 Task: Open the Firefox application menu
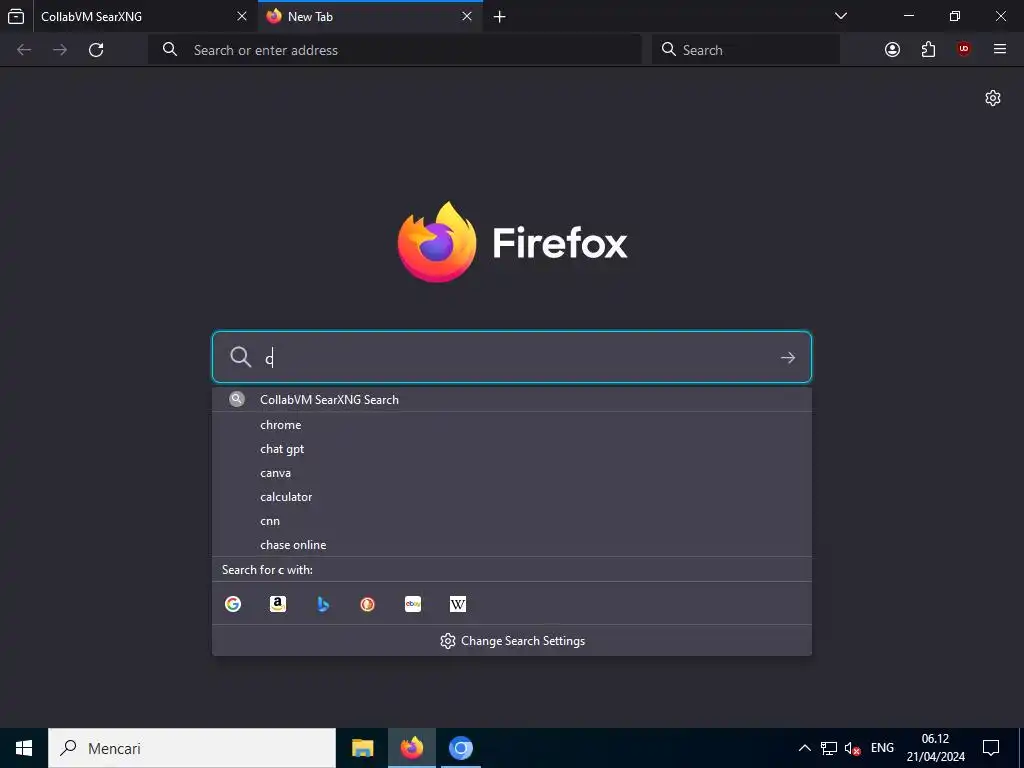tap(1000, 50)
